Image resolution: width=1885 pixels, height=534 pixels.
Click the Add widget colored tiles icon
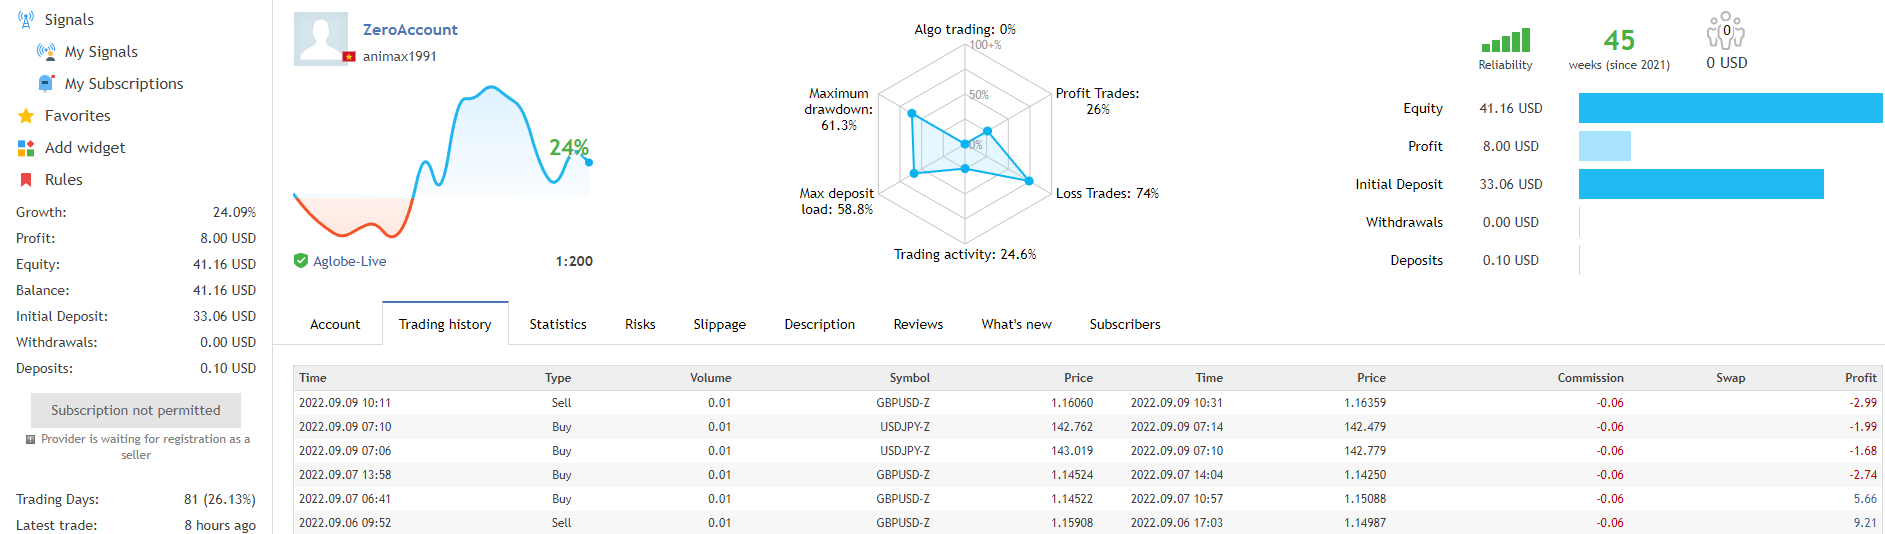click(x=26, y=148)
